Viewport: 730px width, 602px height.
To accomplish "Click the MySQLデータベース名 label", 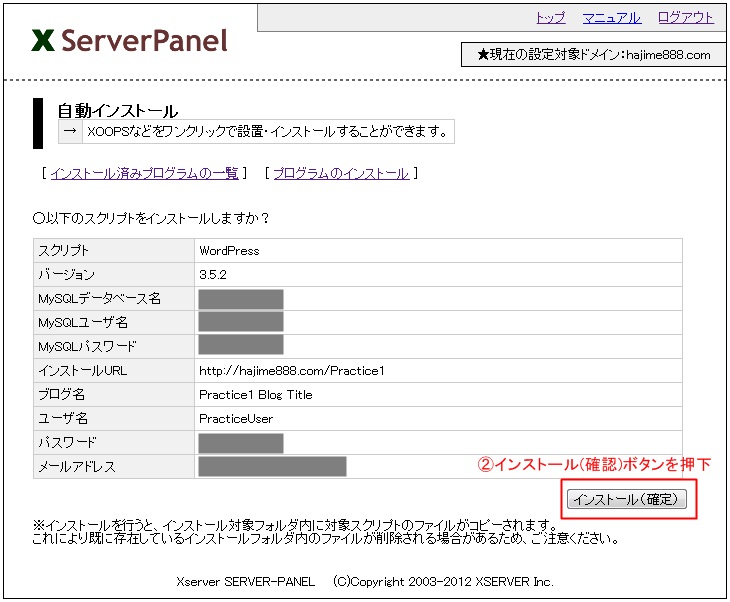I will click(99, 298).
